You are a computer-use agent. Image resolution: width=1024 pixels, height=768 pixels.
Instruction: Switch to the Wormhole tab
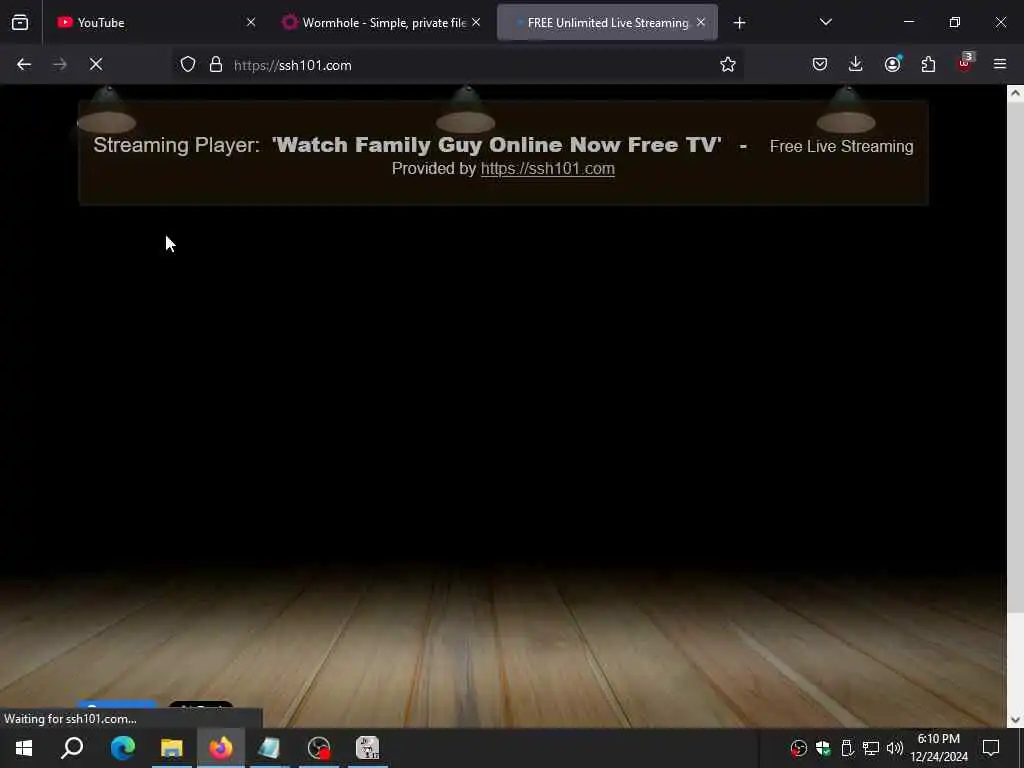382,23
